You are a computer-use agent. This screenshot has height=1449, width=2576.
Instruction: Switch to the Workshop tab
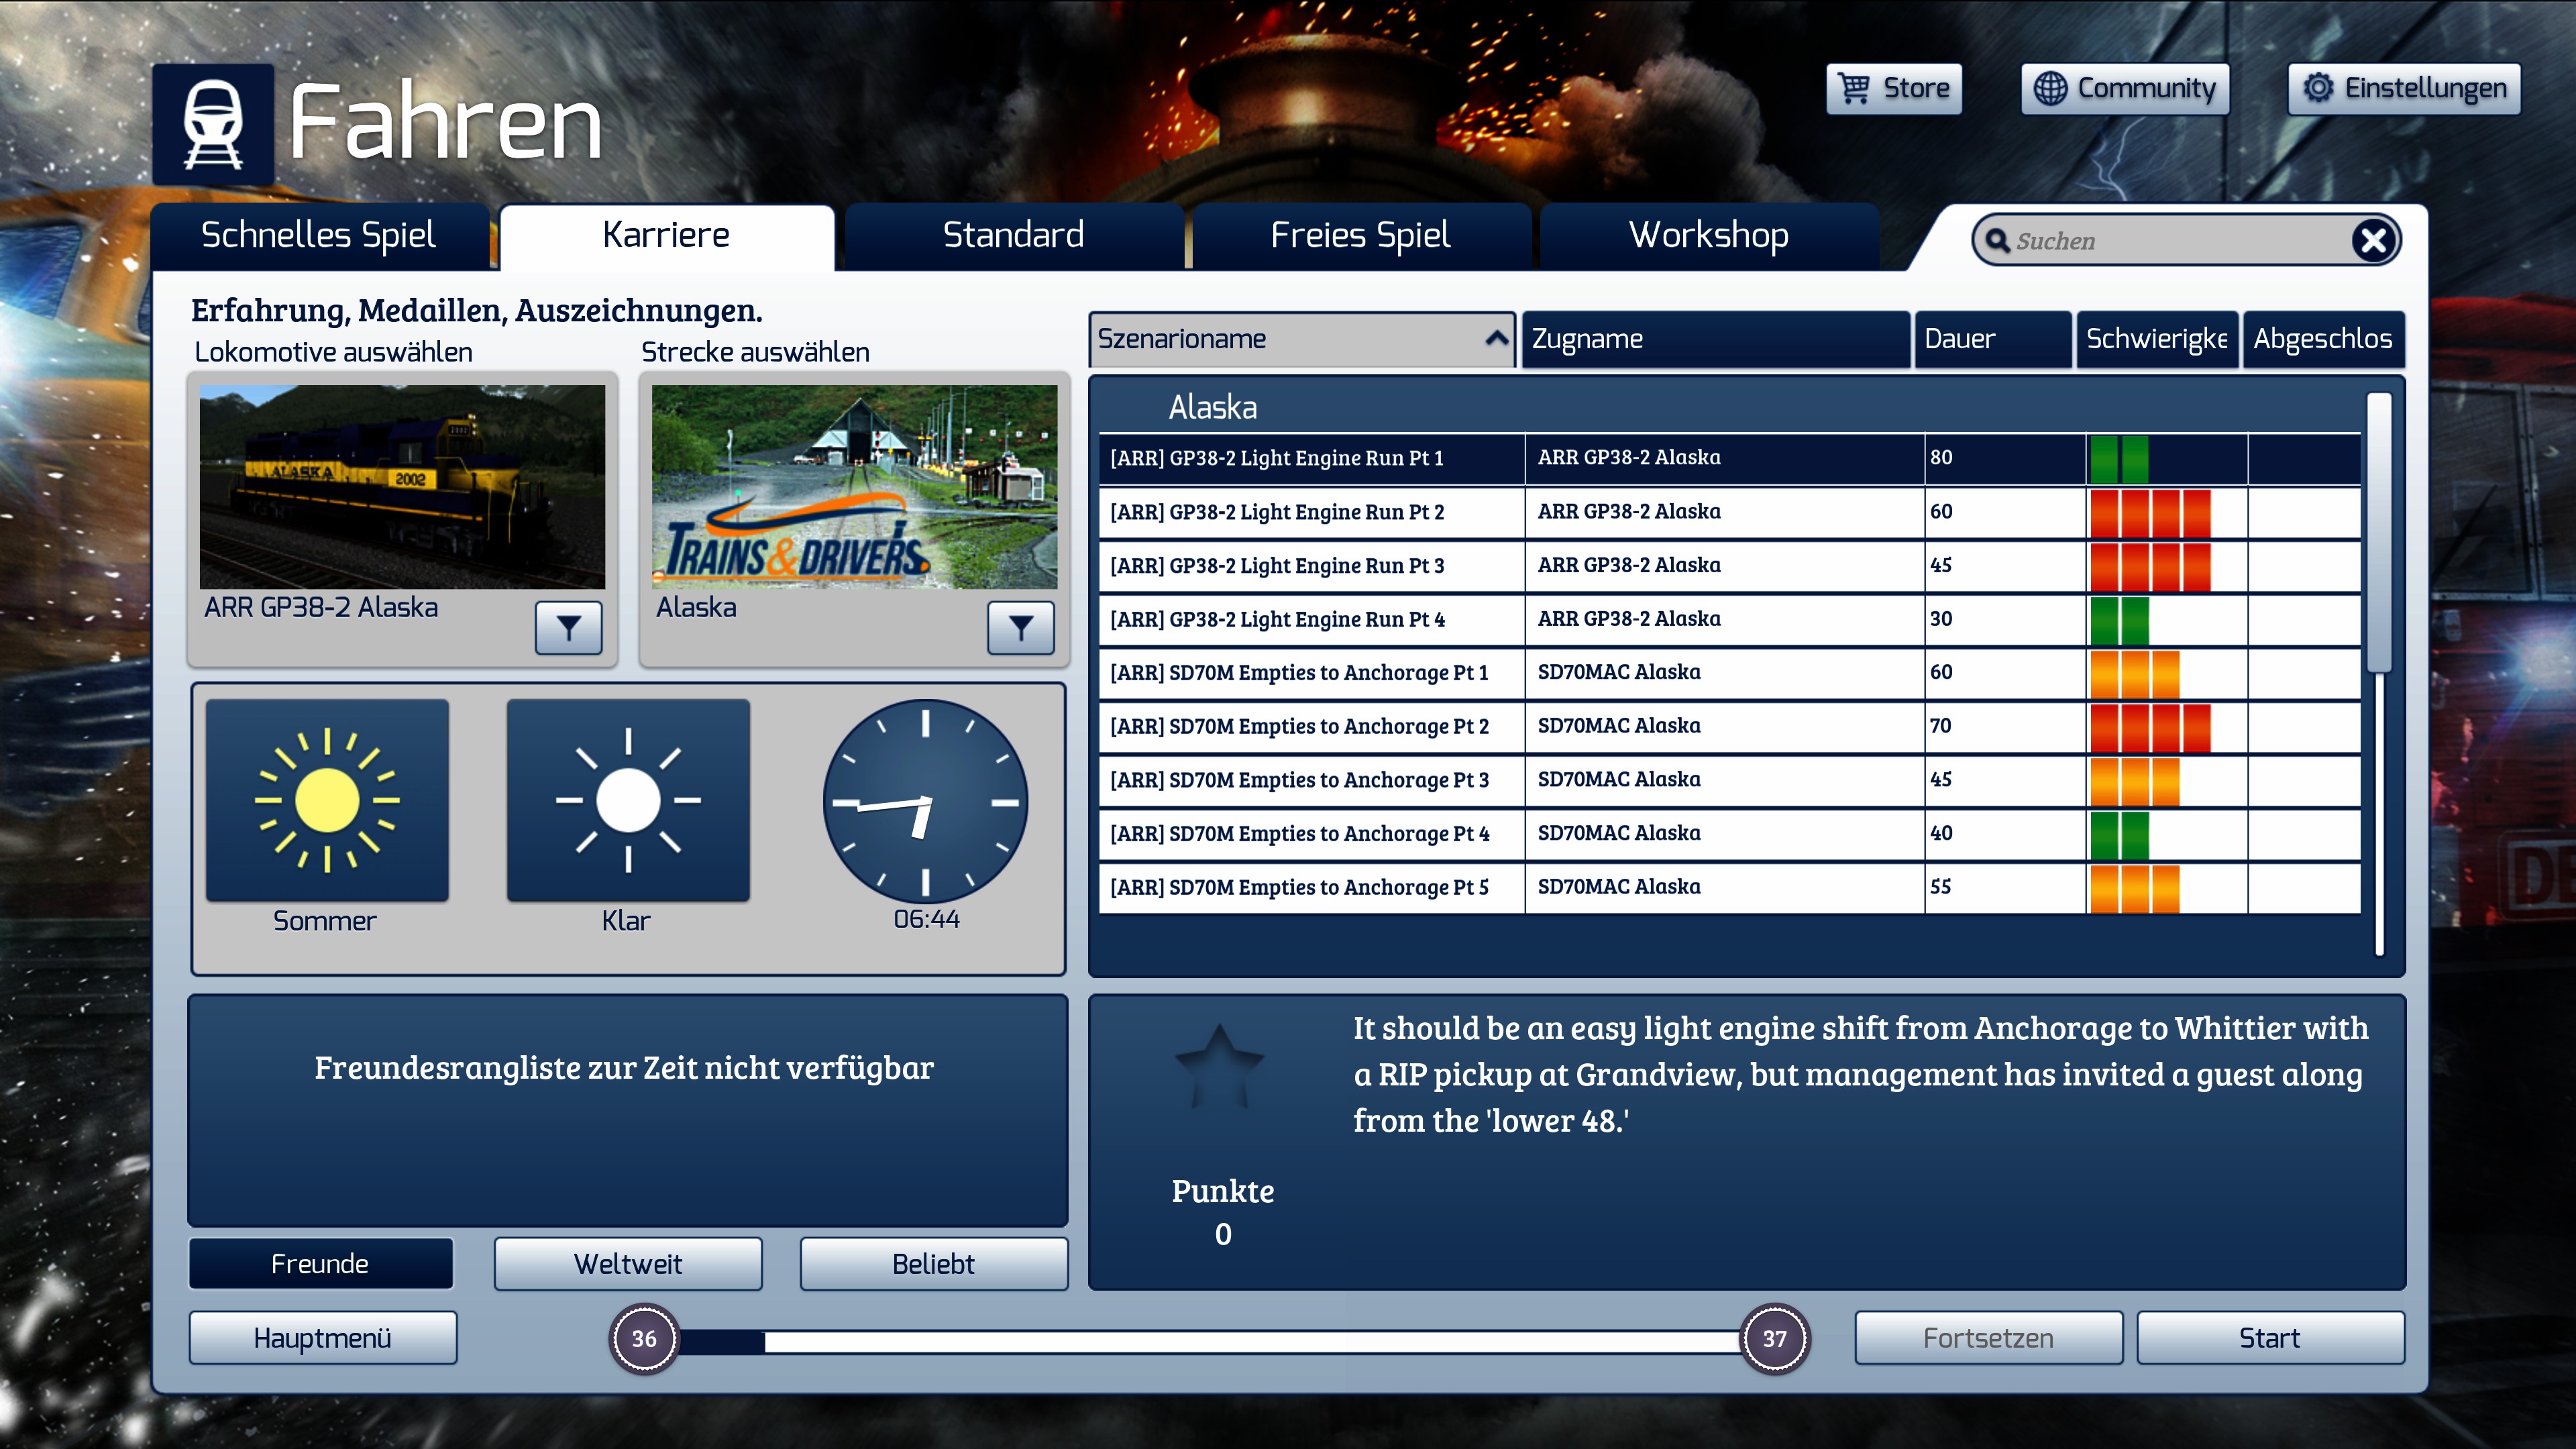(1708, 236)
